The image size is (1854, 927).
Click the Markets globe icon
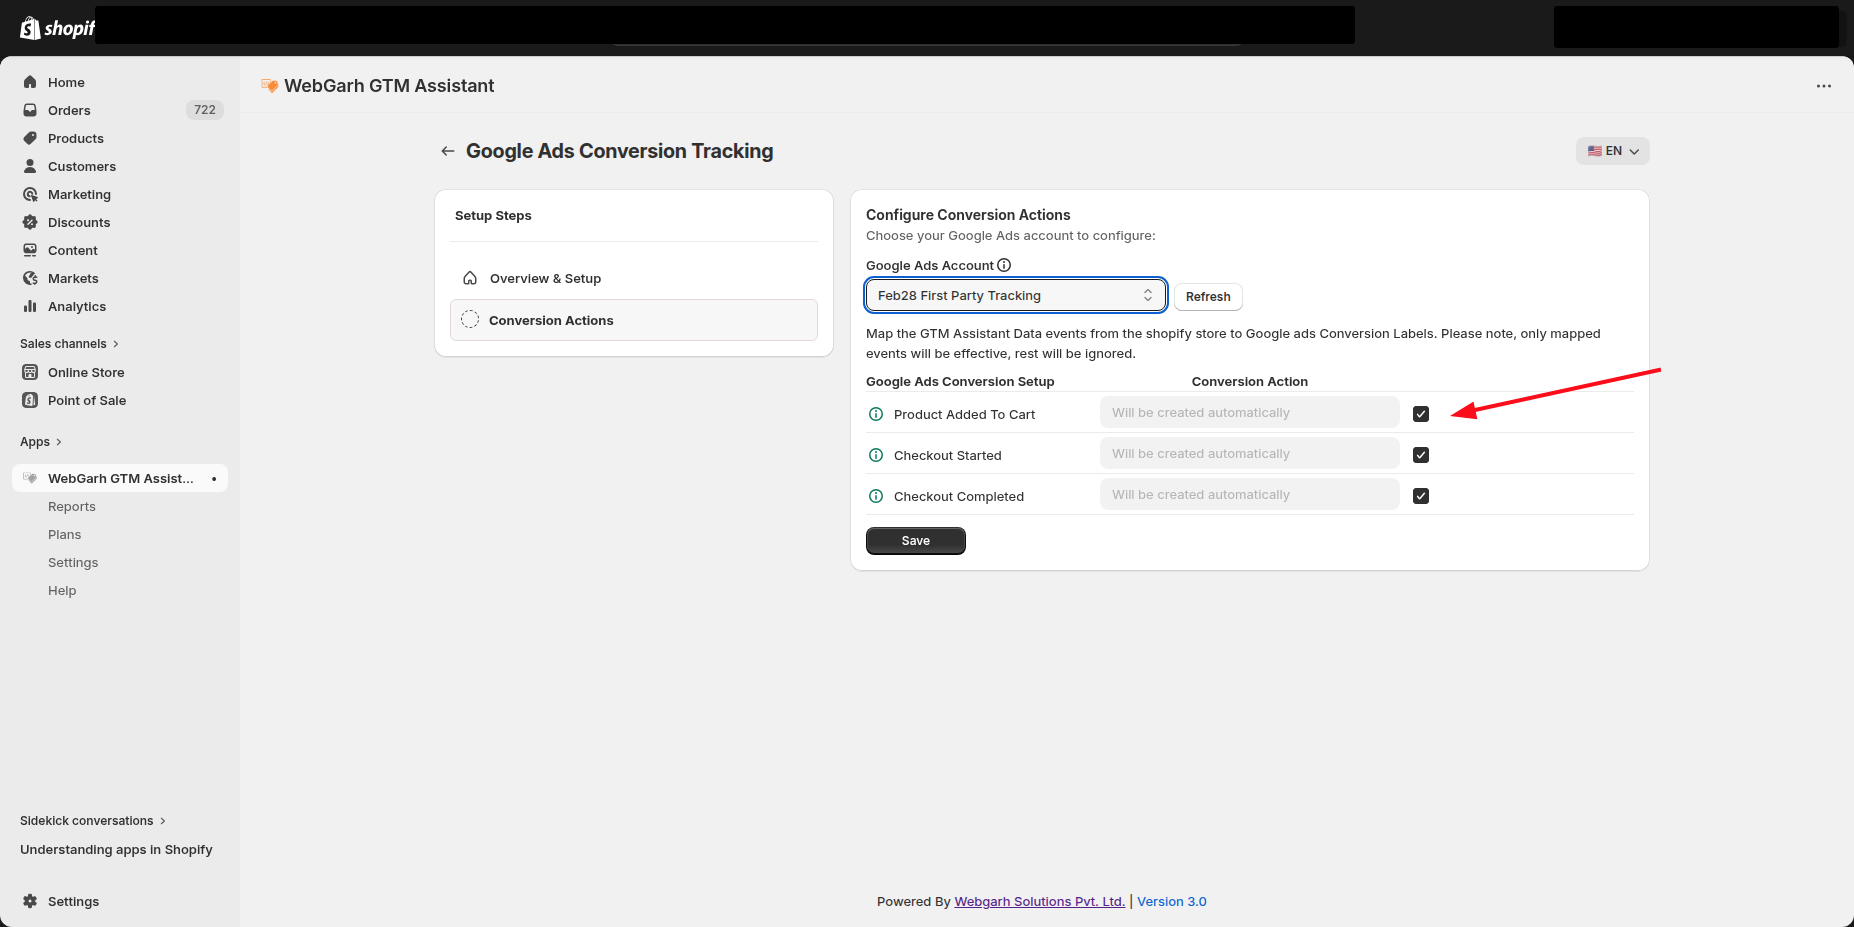pos(30,278)
